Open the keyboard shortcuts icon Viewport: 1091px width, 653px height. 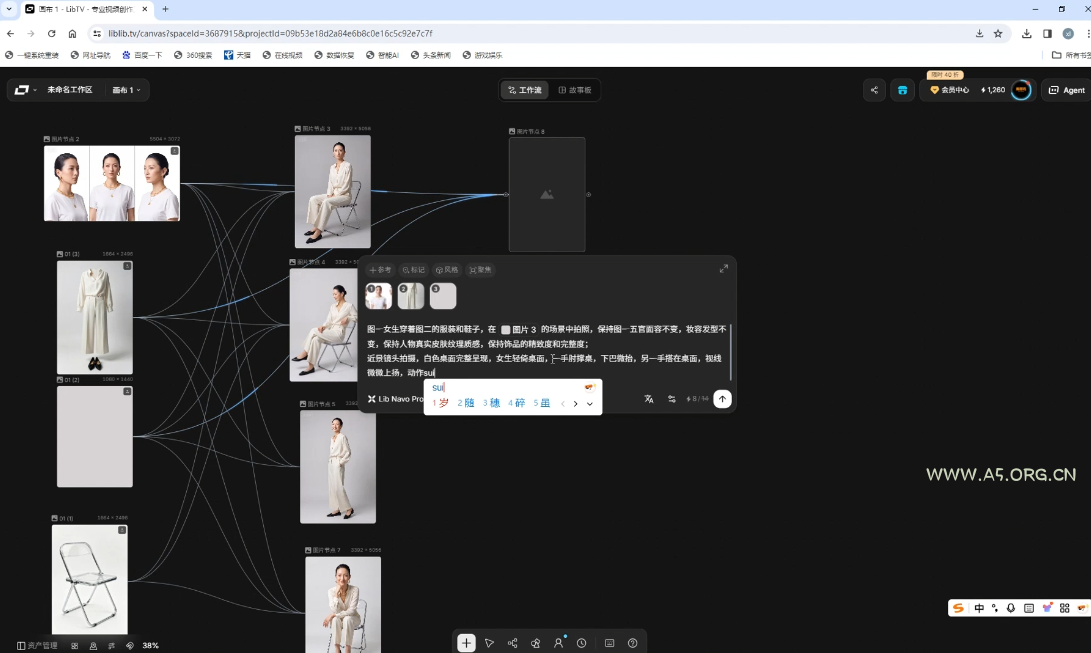coord(610,643)
